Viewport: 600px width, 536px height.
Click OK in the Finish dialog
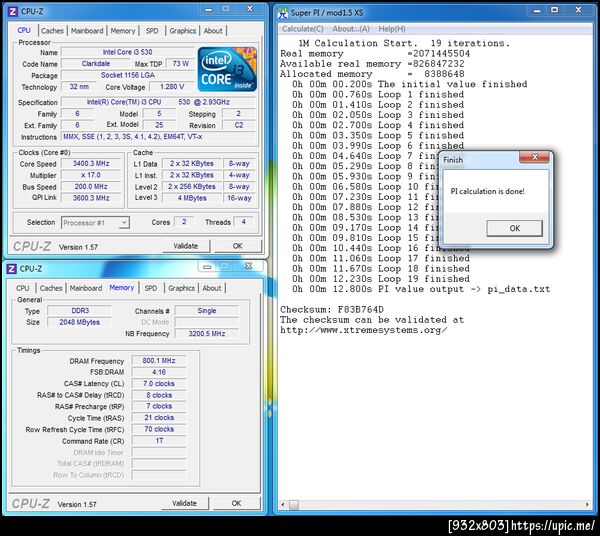(x=514, y=228)
